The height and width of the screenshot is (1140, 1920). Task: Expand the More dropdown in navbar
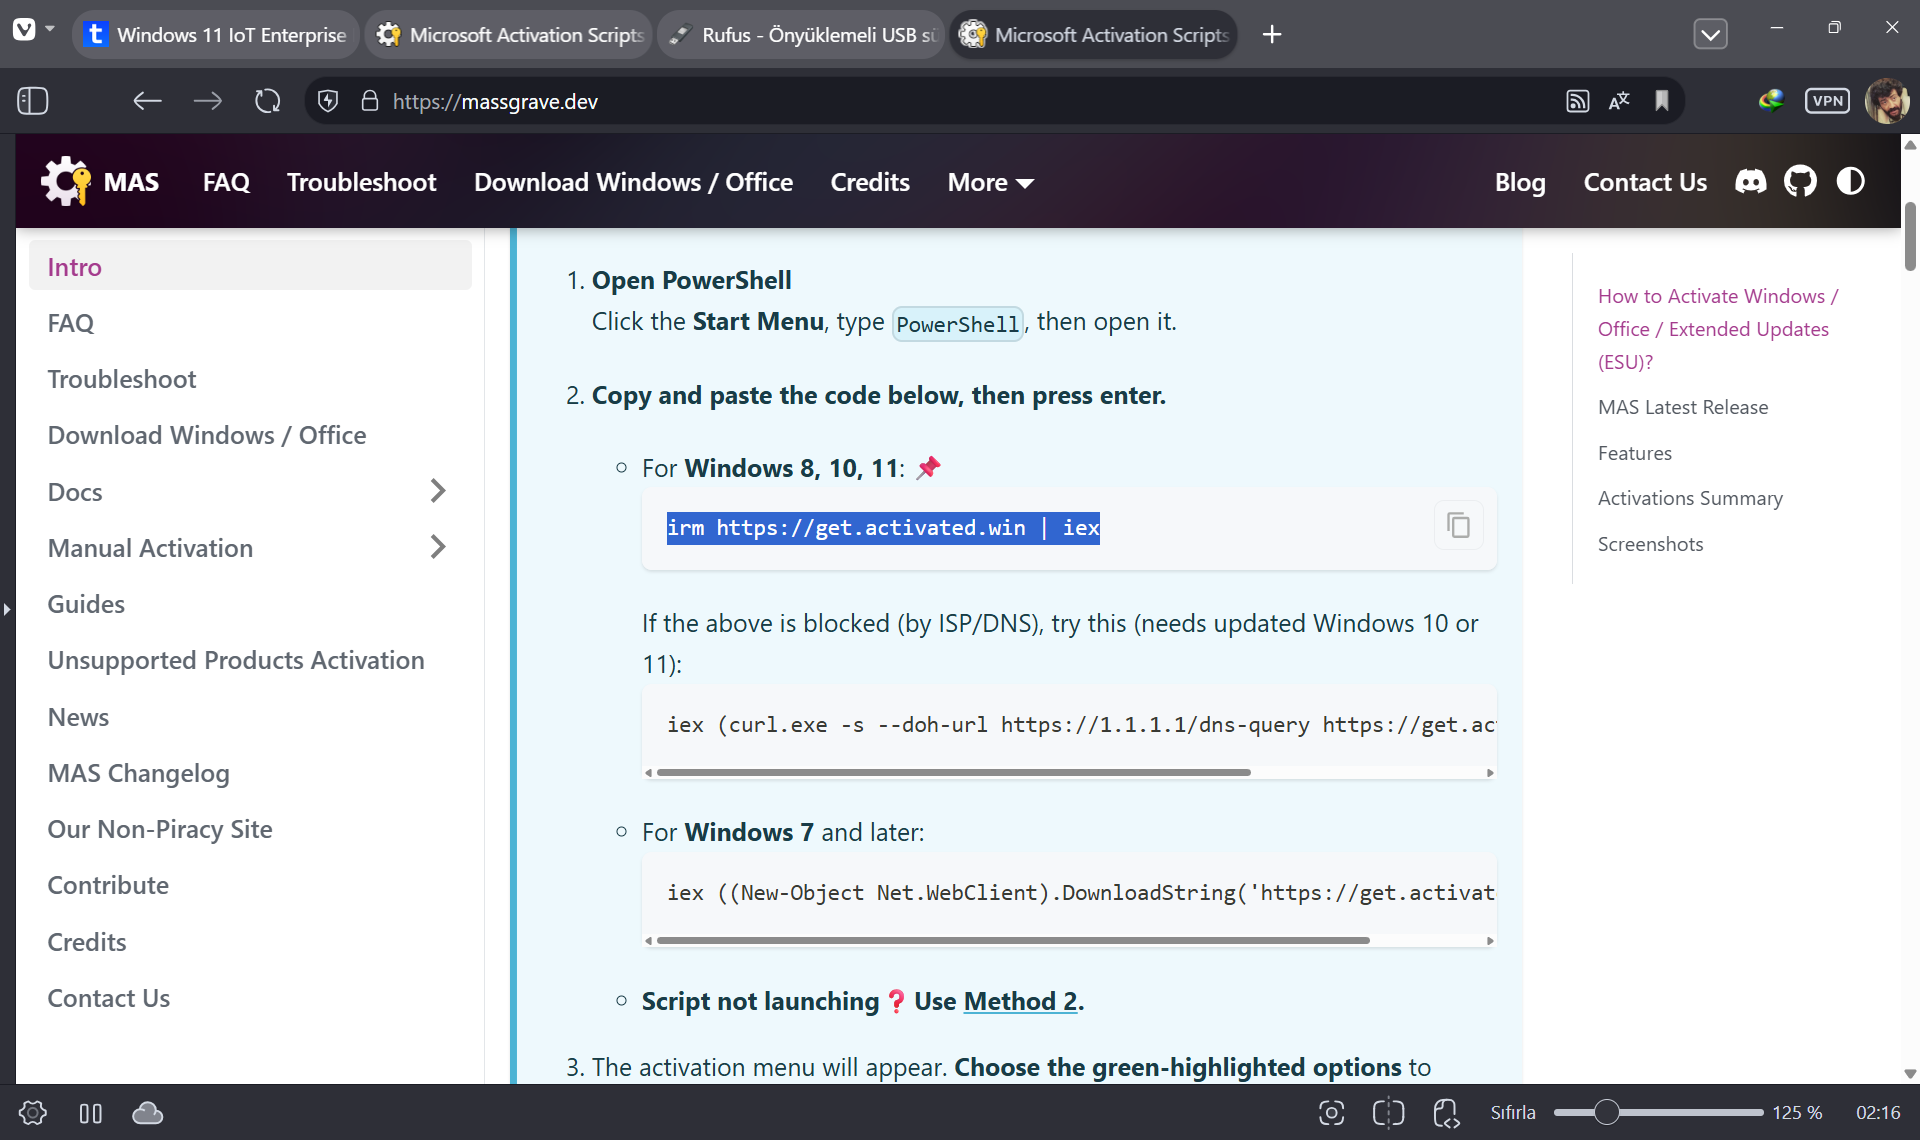tap(990, 182)
